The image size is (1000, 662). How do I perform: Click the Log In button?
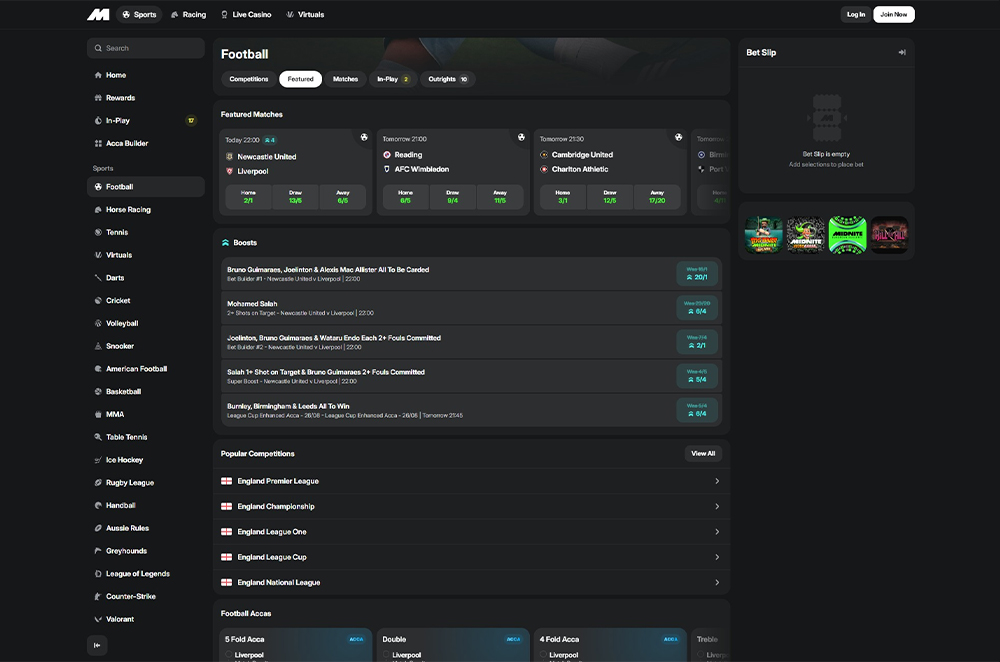pos(856,15)
